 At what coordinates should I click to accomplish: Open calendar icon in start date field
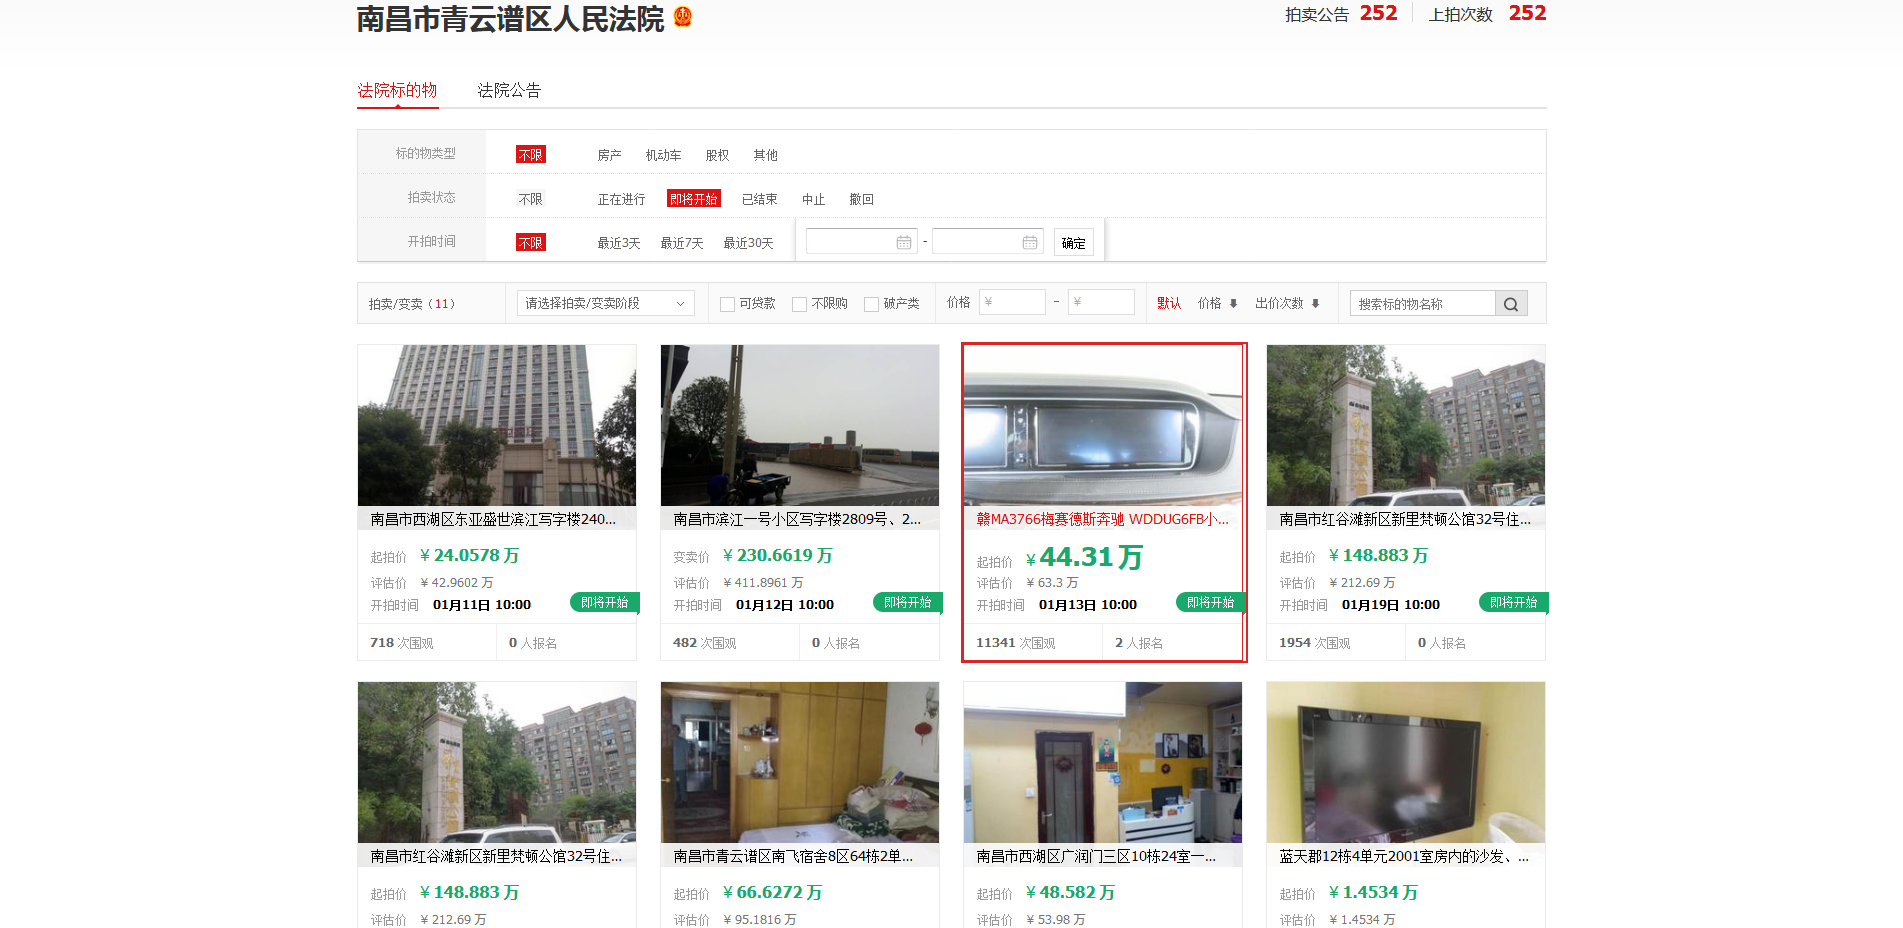click(x=904, y=242)
